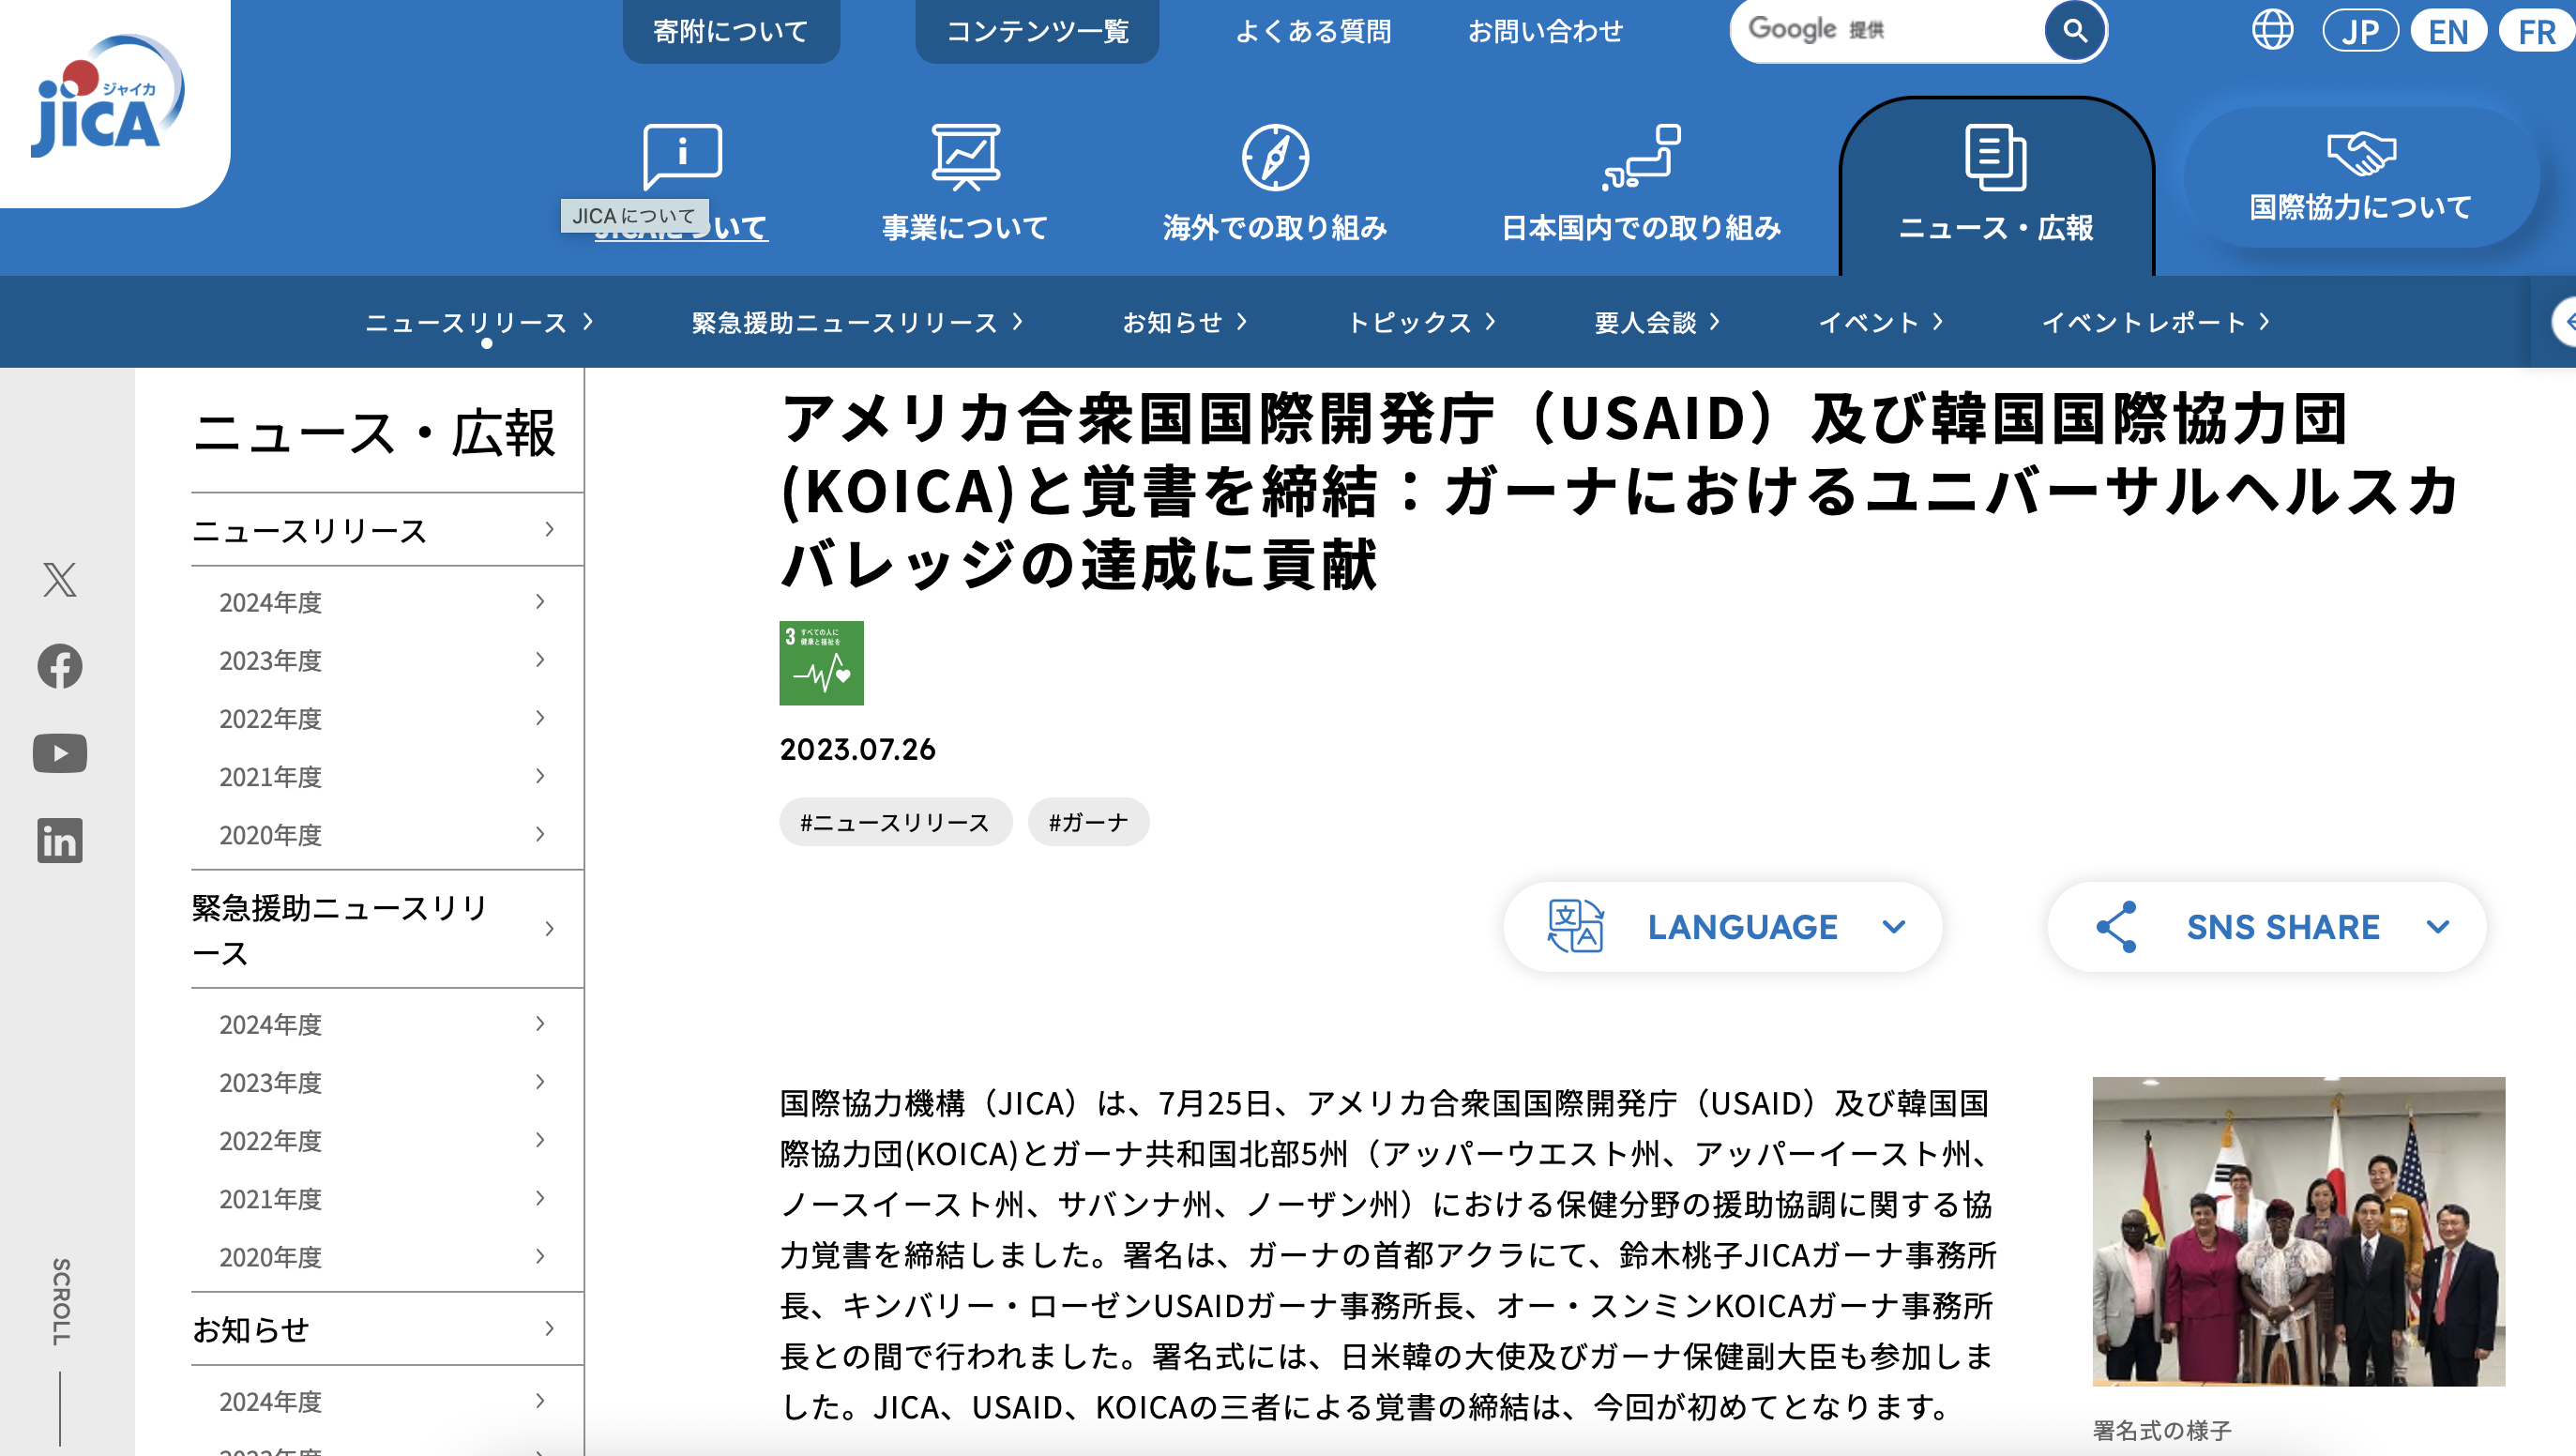The image size is (2576, 1456).
Task: Click the submenu scroll arrow at right edge
Action: 2564,322
